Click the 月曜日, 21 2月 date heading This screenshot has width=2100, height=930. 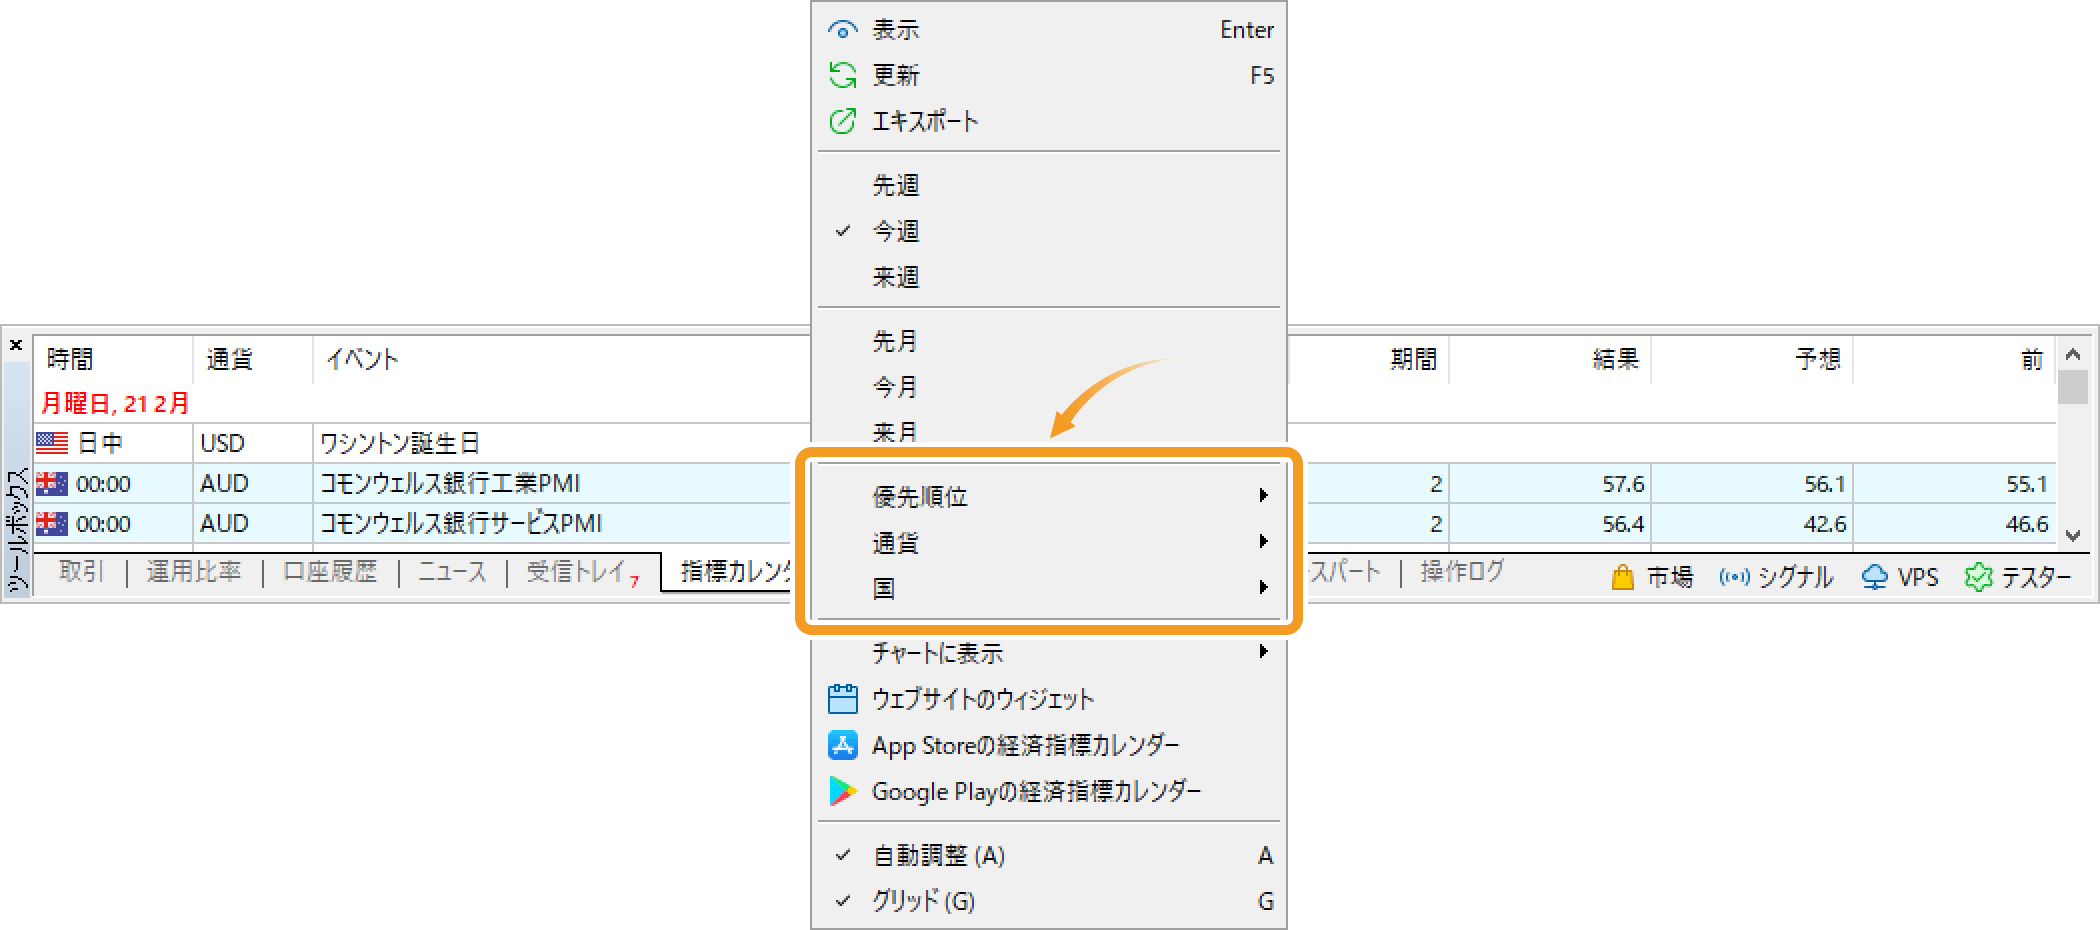tap(115, 404)
